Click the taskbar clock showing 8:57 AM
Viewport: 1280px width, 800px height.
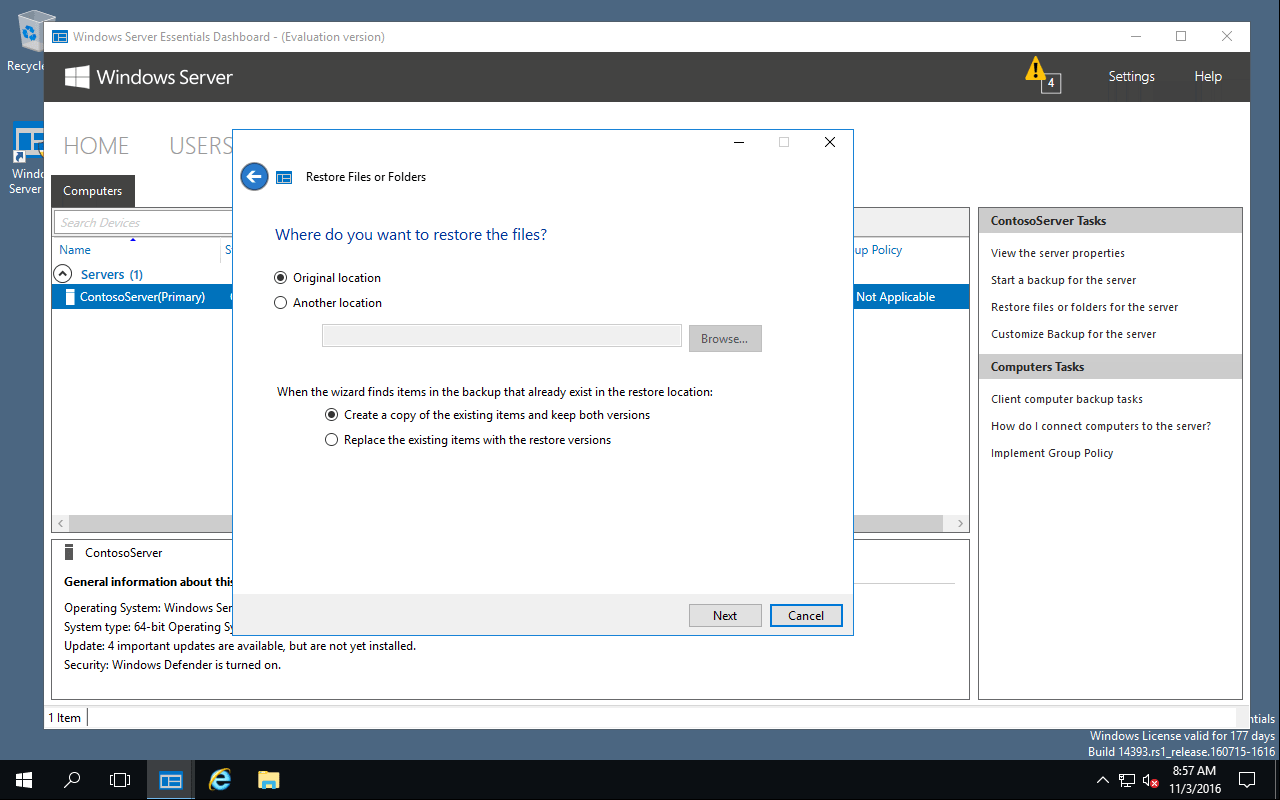tap(1194, 780)
